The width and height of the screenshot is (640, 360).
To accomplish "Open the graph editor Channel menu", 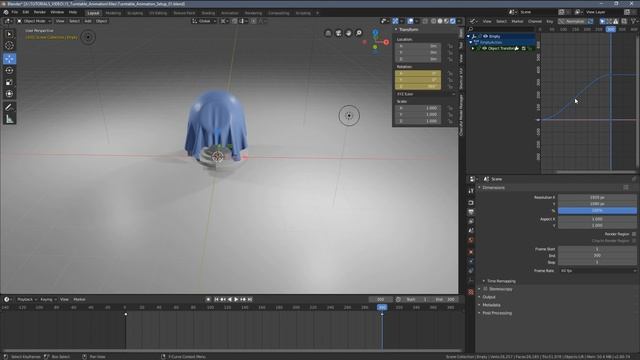I will [535, 21].
